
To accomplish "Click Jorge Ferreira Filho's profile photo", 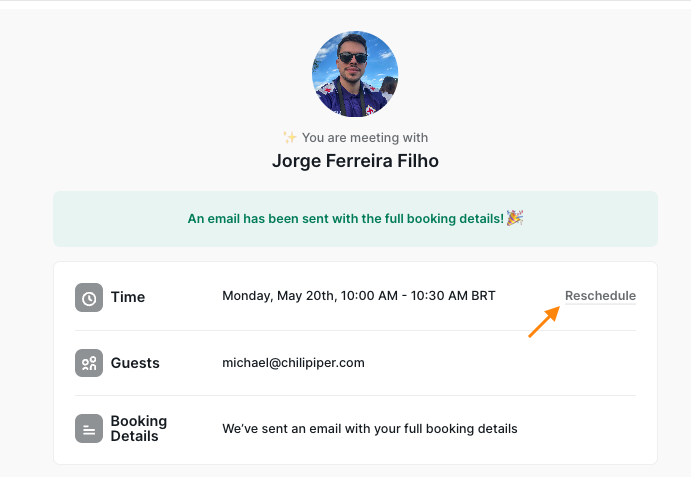I will click(x=355, y=74).
